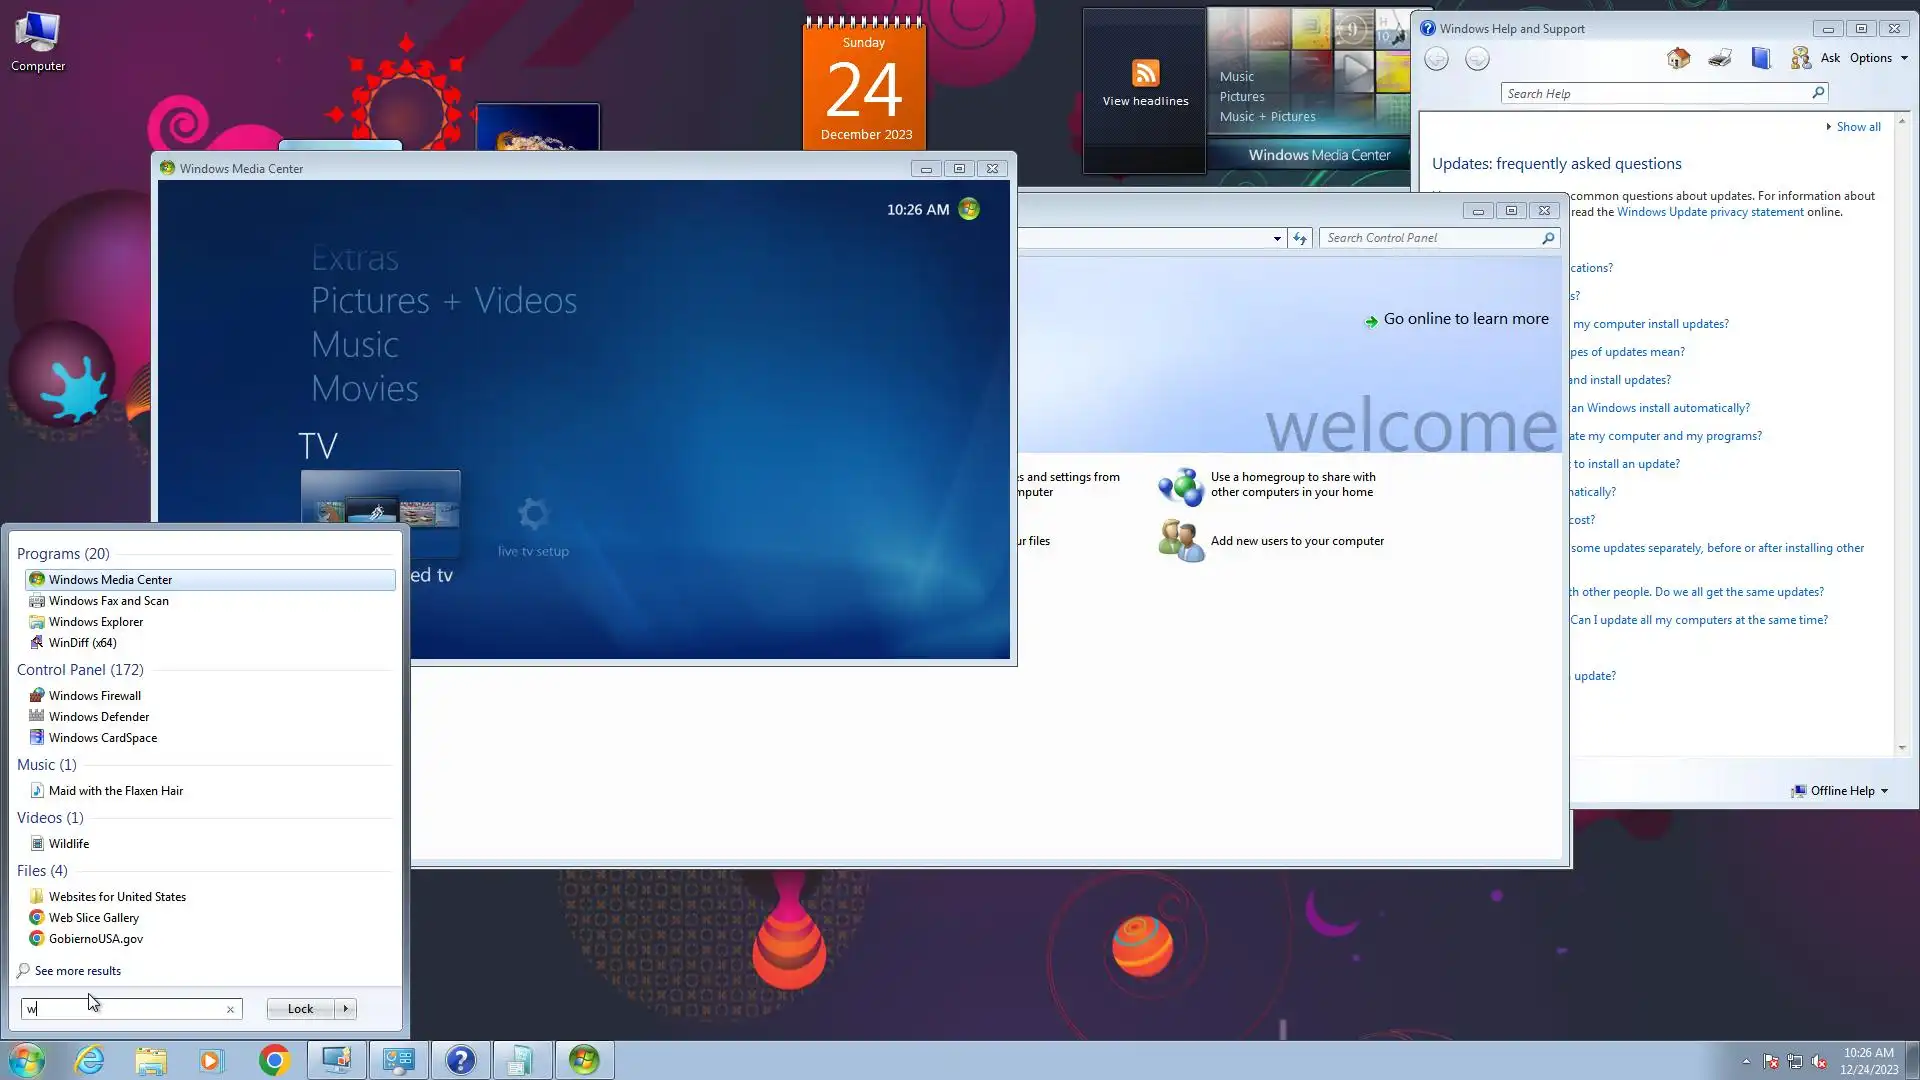The image size is (1920, 1080).
Task: Select Pictures + Videos in Media Center
Action: click(443, 301)
